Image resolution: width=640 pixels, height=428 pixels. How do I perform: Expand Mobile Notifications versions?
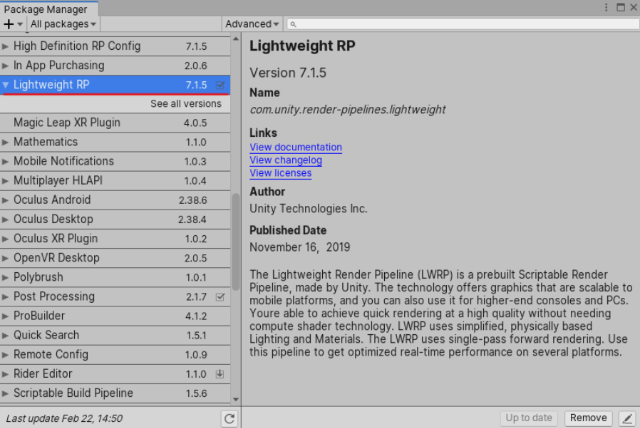(5, 161)
